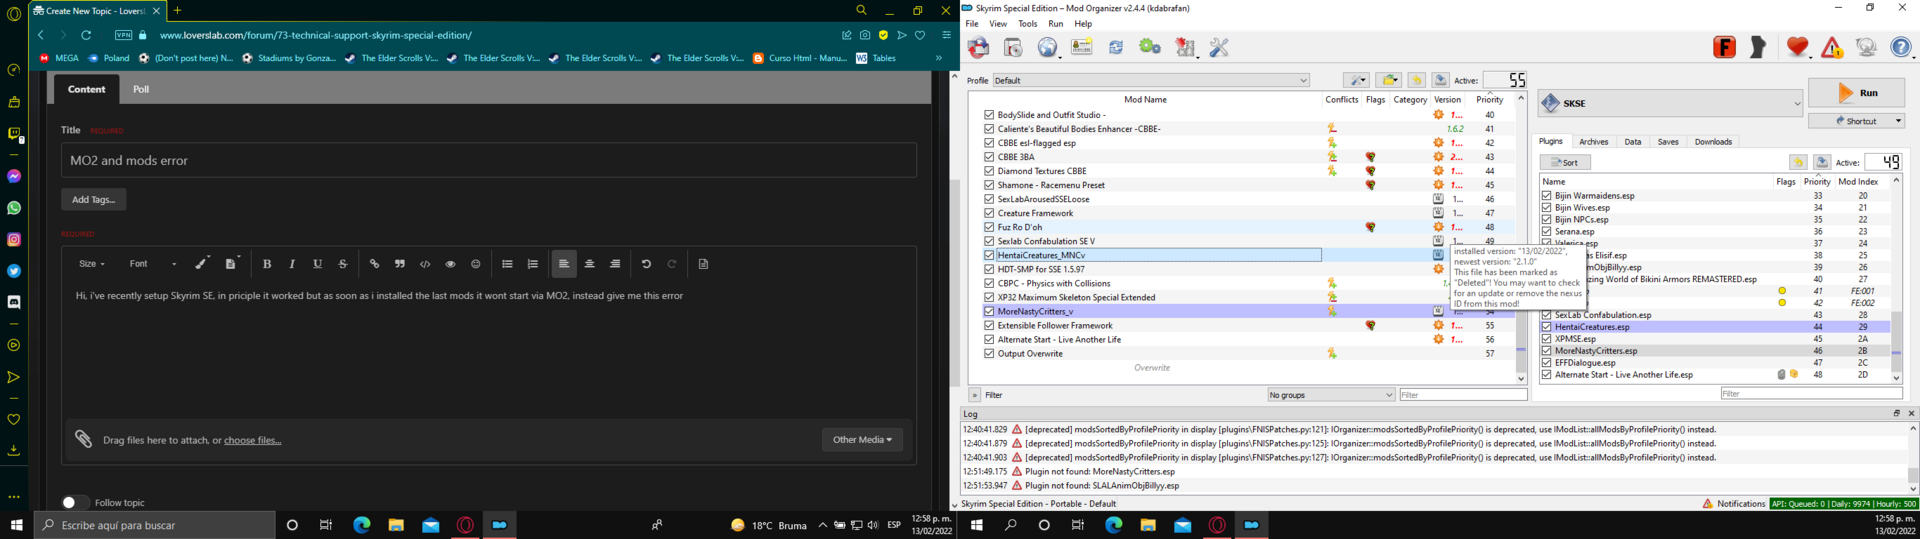This screenshot has height=539, width=1920.
Task: Open Settings wrench-and-screwdriver icon in Mod Organizer
Action: point(1219,47)
